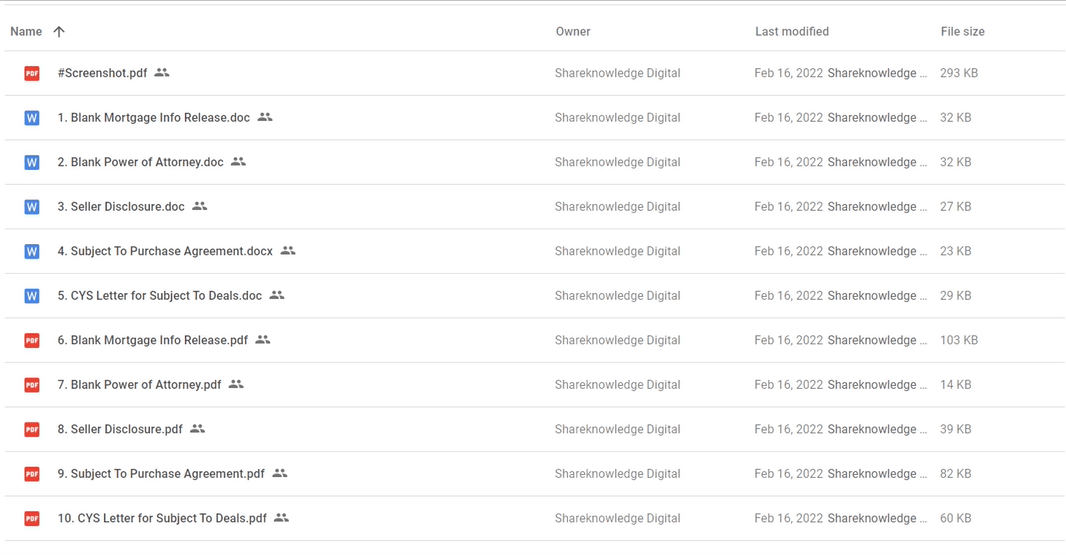Click Shareknowledge Digital owner of #Screenshot.pdf
Screen dimensions: 1066x555
tap(617, 73)
